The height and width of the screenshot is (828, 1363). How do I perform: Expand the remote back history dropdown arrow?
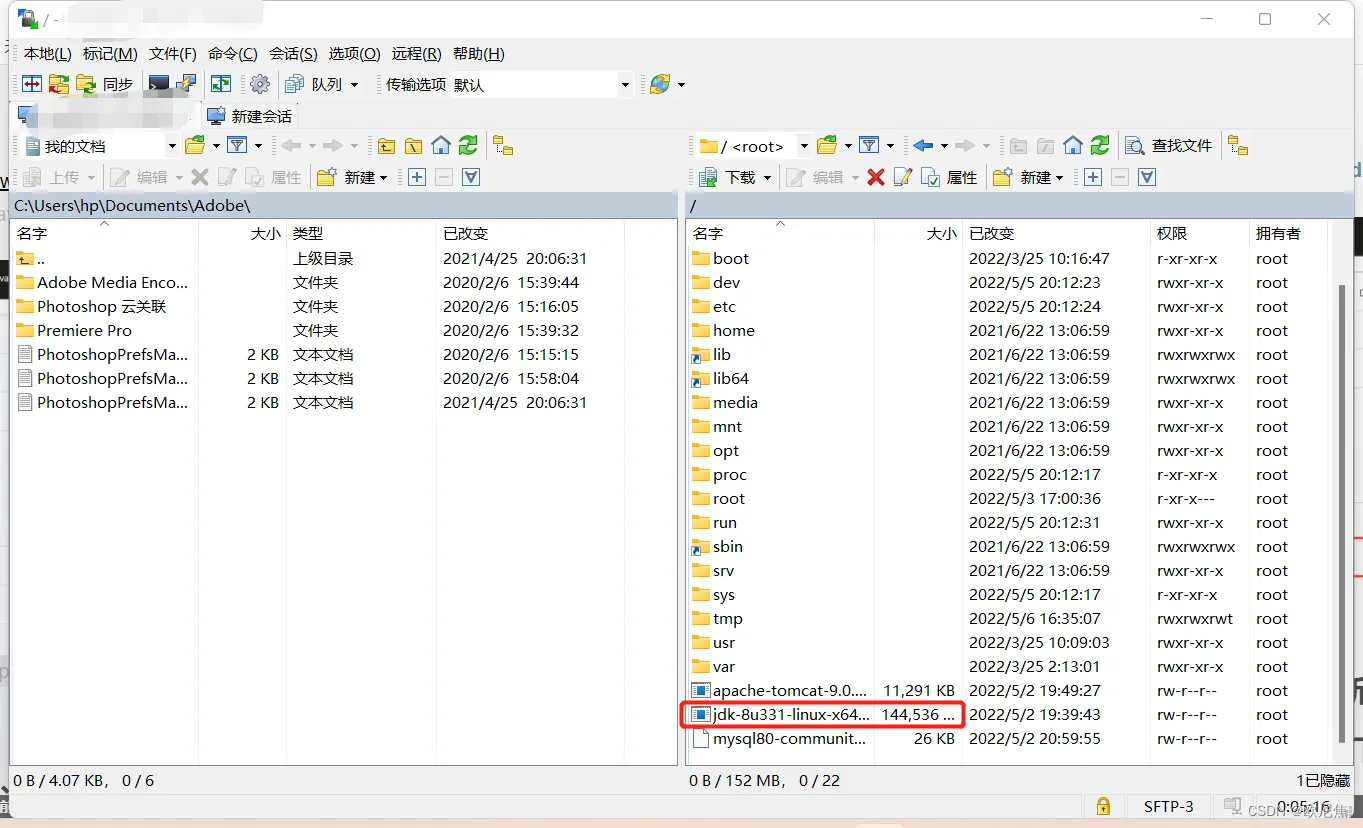coord(942,146)
